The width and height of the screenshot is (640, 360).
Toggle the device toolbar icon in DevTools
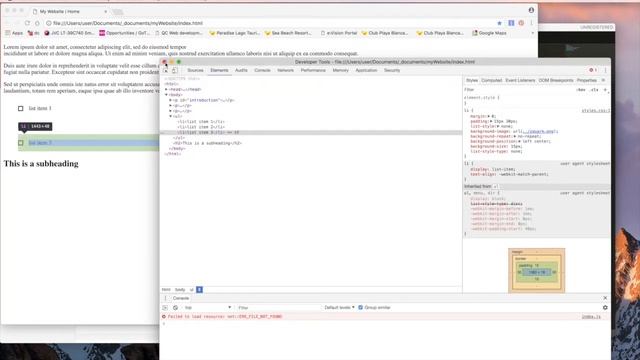coord(175,71)
